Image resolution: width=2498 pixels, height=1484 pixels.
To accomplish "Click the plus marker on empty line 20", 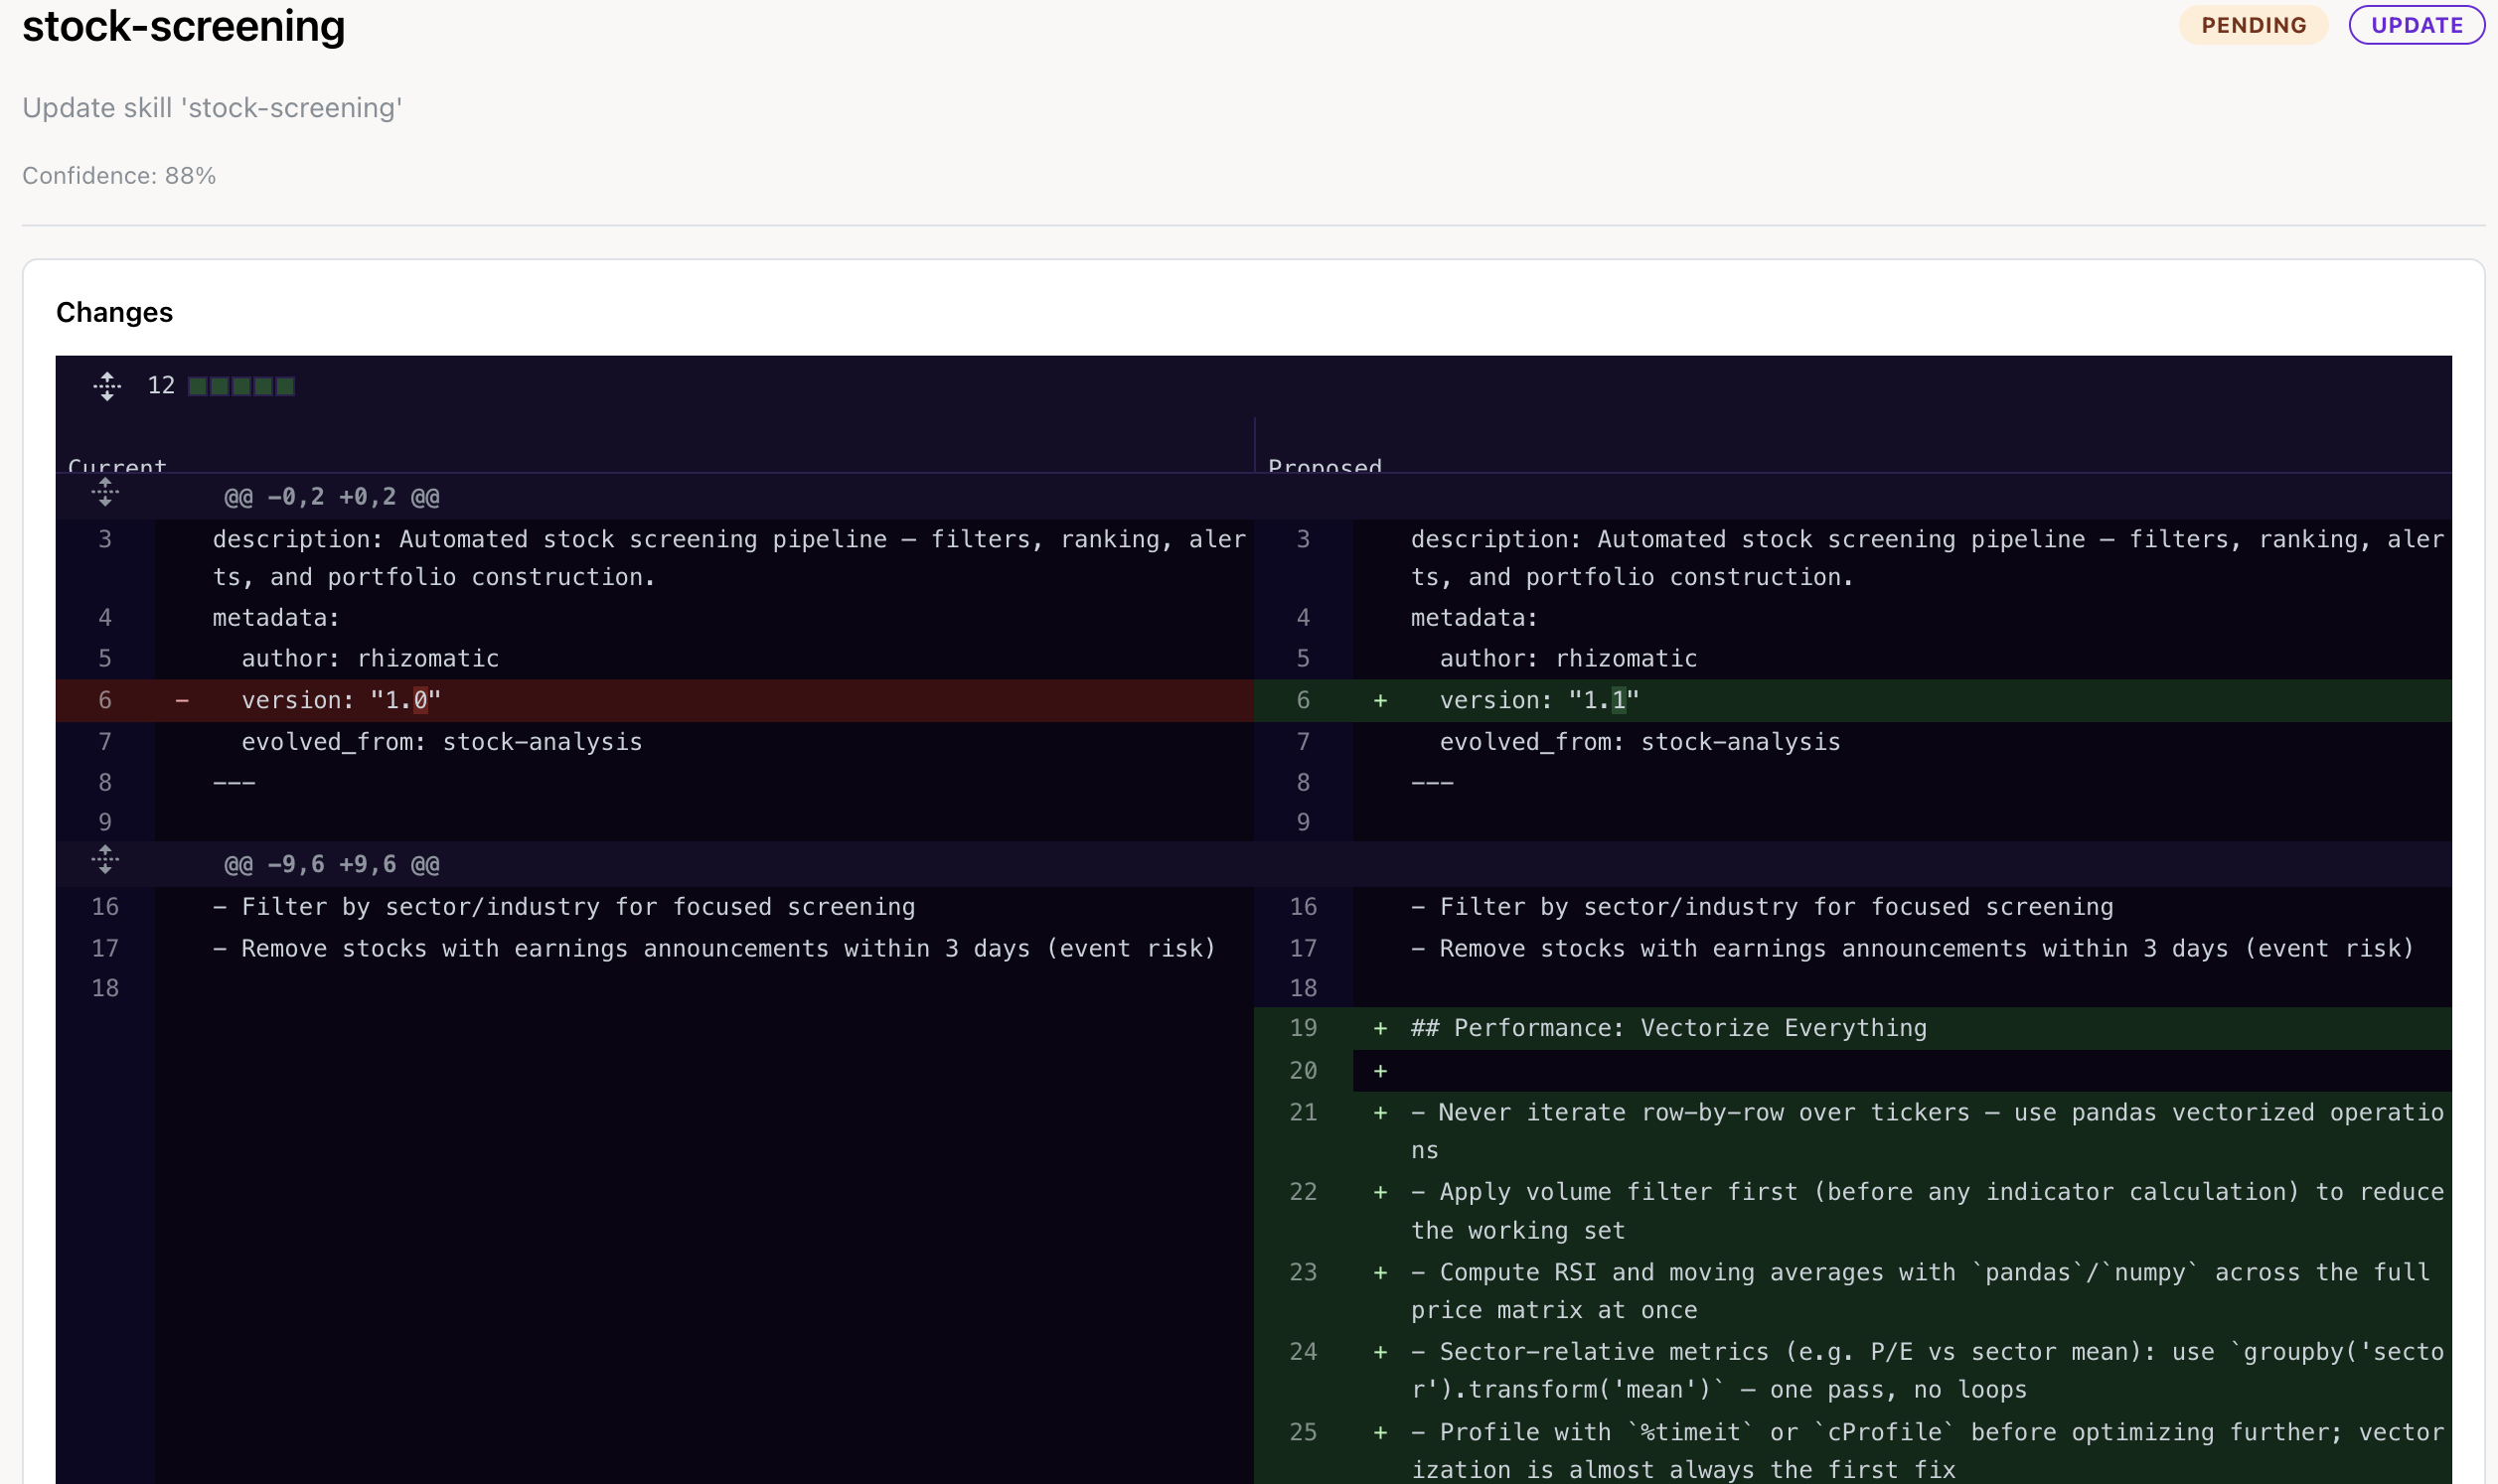I will pyautogui.click(x=1380, y=1071).
